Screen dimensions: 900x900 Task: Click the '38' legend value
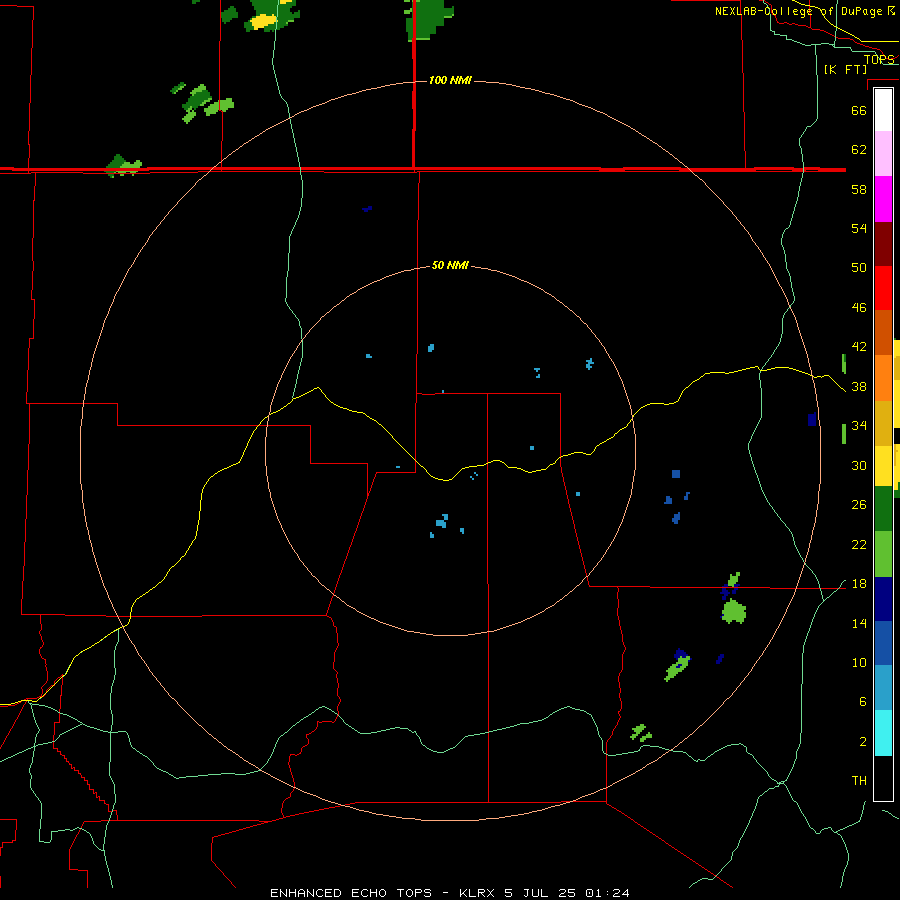(x=859, y=387)
